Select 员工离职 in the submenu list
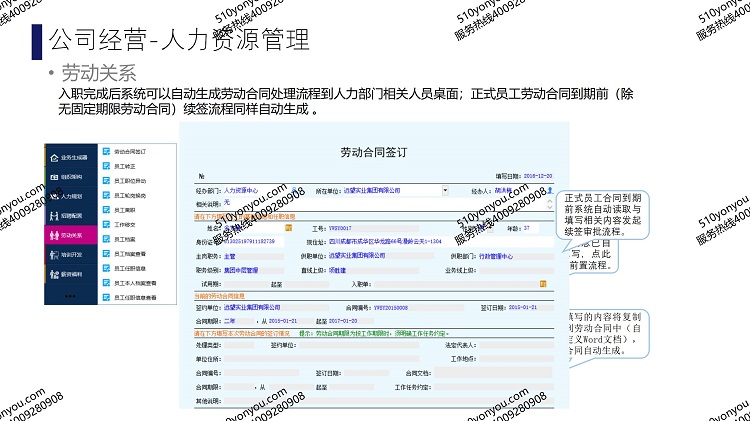Screen dimensions: 750x421 [123, 211]
